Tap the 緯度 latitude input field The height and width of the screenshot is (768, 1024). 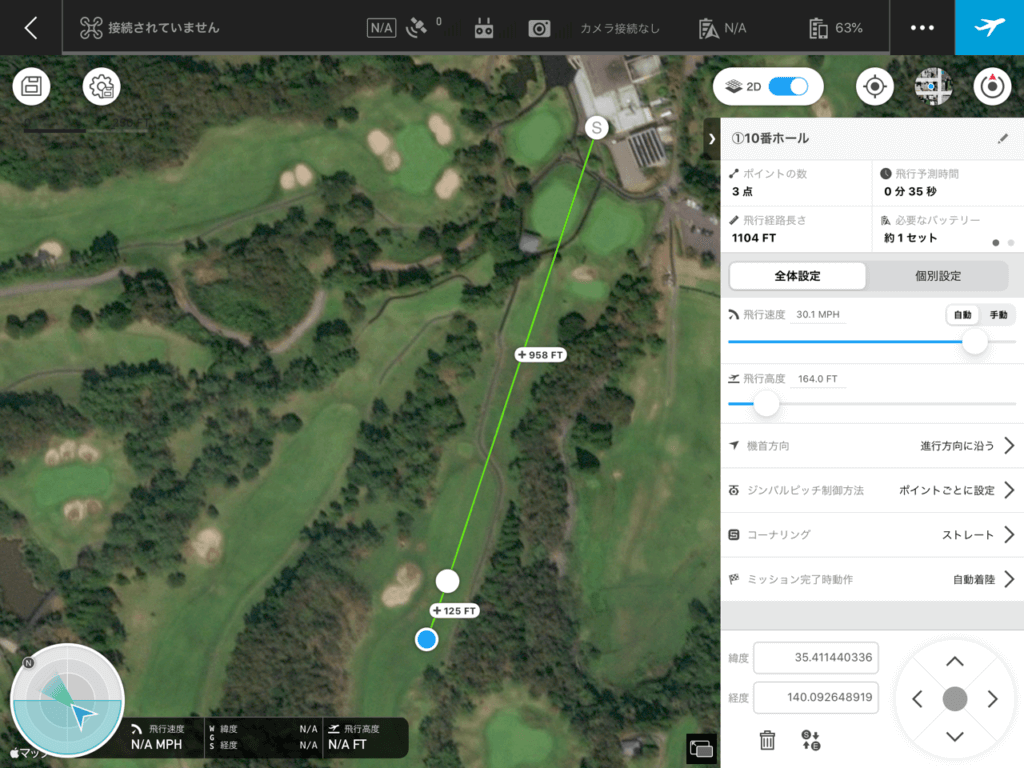pyautogui.click(x=815, y=658)
